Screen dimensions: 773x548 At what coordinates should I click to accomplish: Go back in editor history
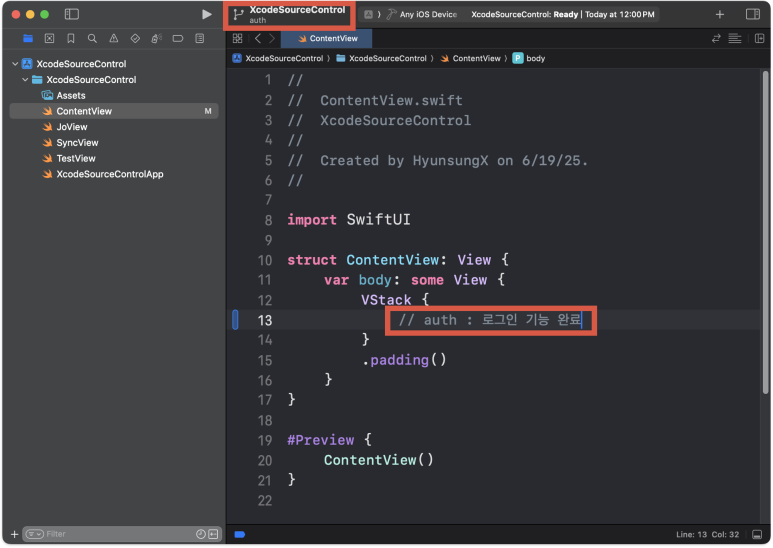[258, 38]
